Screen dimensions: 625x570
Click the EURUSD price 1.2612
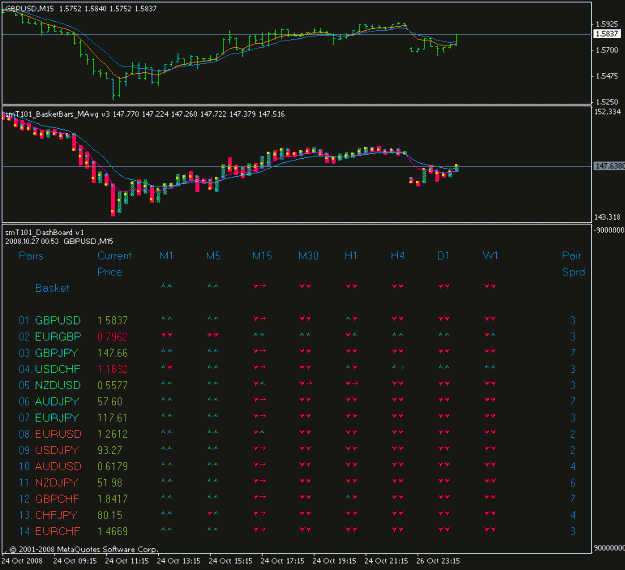click(112, 434)
